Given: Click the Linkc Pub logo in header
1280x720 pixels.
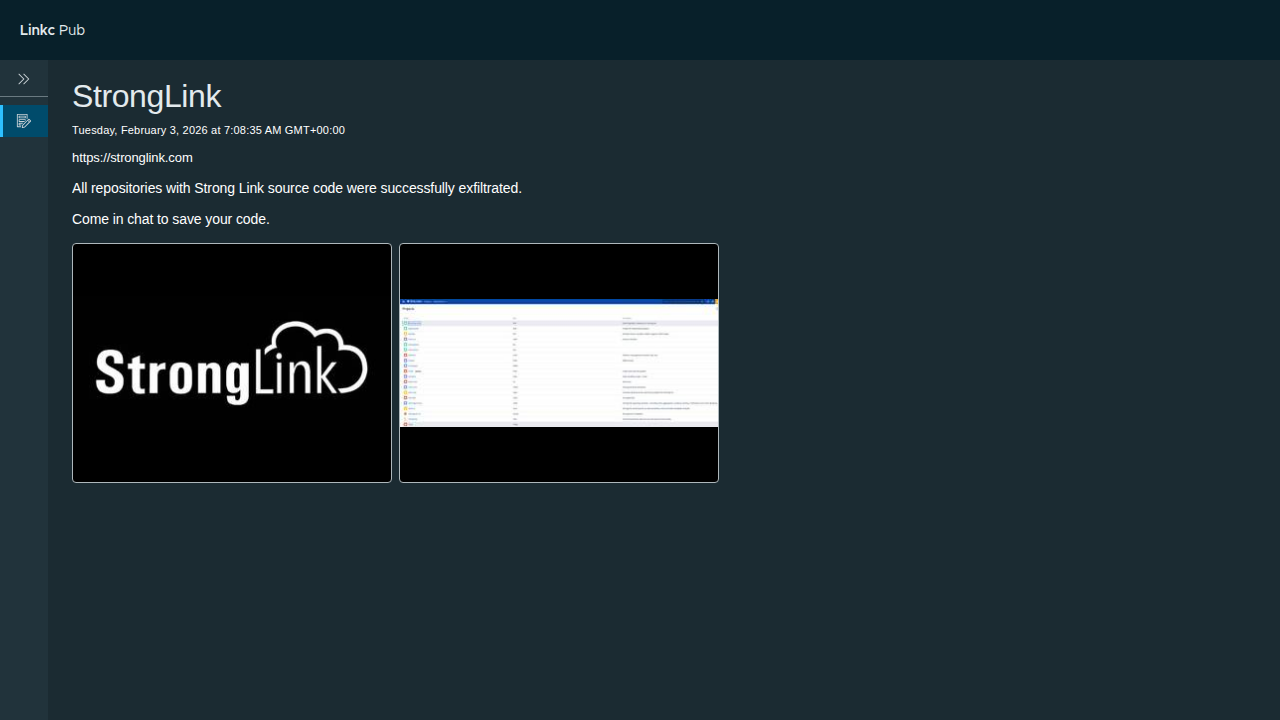Looking at the screenshot, I should (52, 30).
